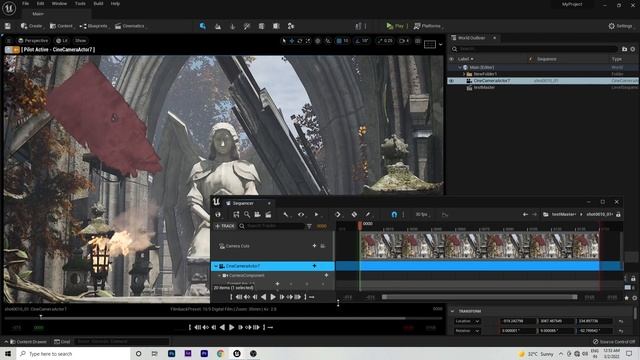Open the Content dropdown in main toolbar
This screenshot has height=360, width=640.
pos(61,26)
